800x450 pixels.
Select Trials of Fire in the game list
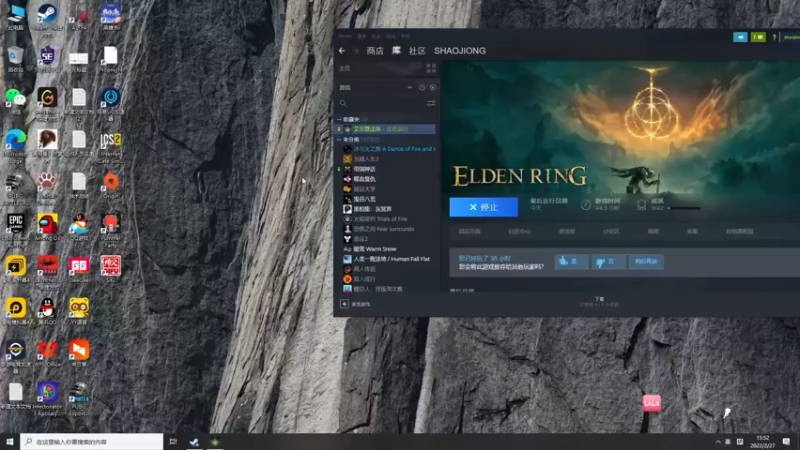point(380,219)
